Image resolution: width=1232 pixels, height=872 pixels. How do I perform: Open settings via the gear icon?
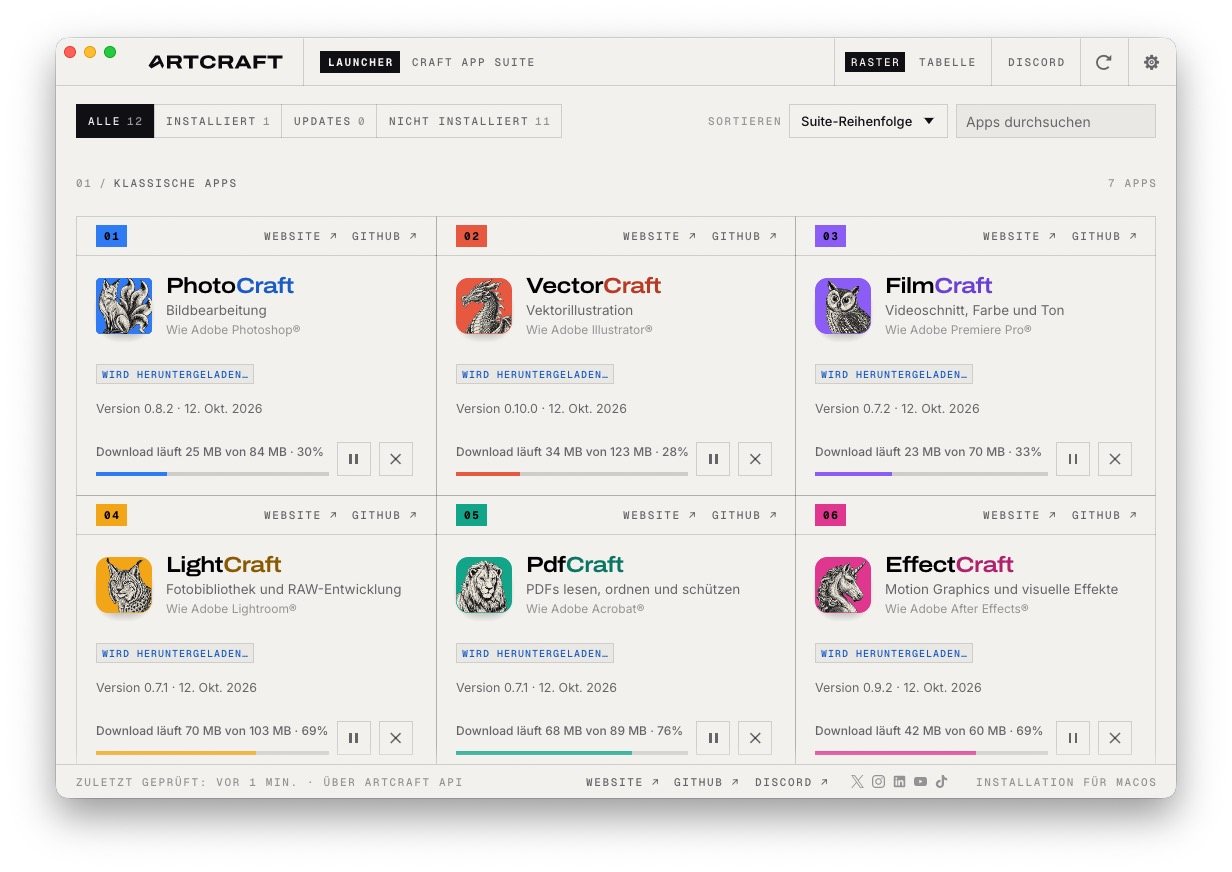coord(1152,62)
